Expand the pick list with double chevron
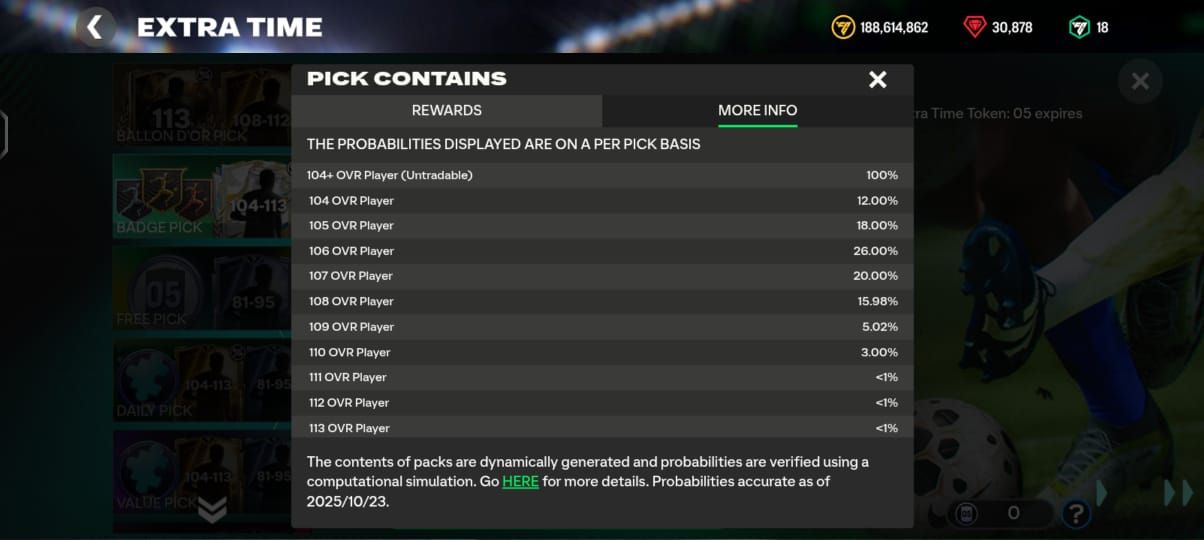The image size is (1204, 540). point(212,510)
